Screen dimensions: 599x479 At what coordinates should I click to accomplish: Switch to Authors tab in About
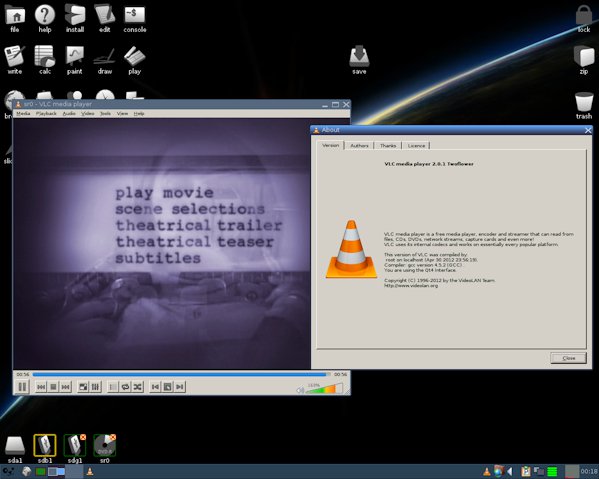coord(359,146)
